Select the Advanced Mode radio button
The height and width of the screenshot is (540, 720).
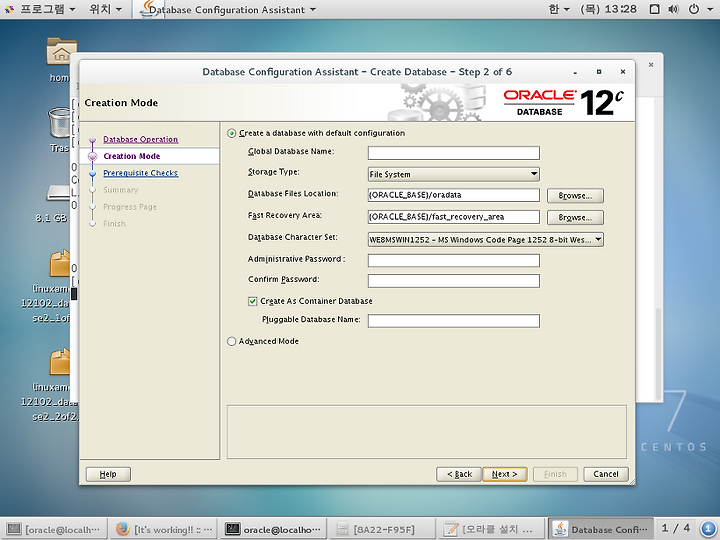tap(231, 341)
